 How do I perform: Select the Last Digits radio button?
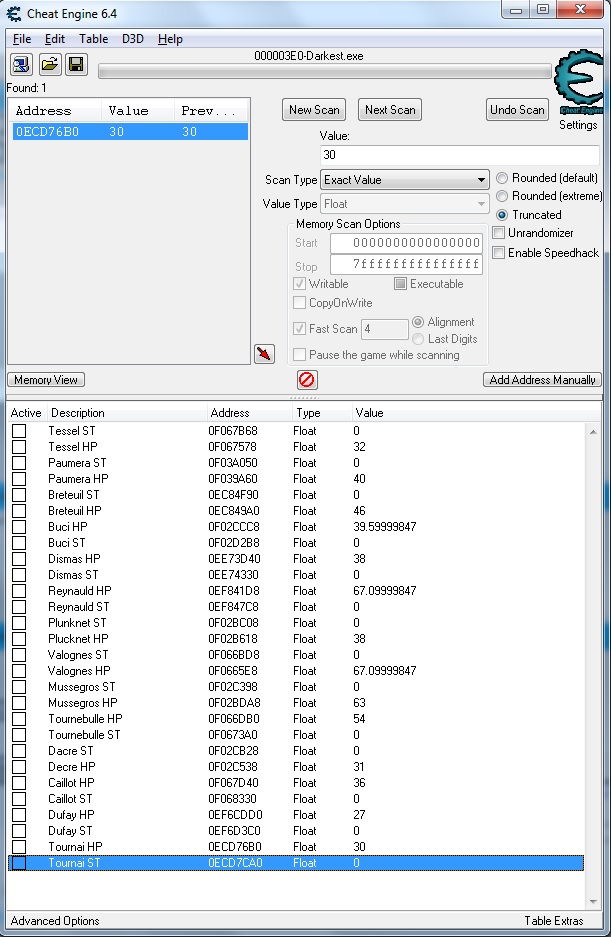(x=445, y=339)
